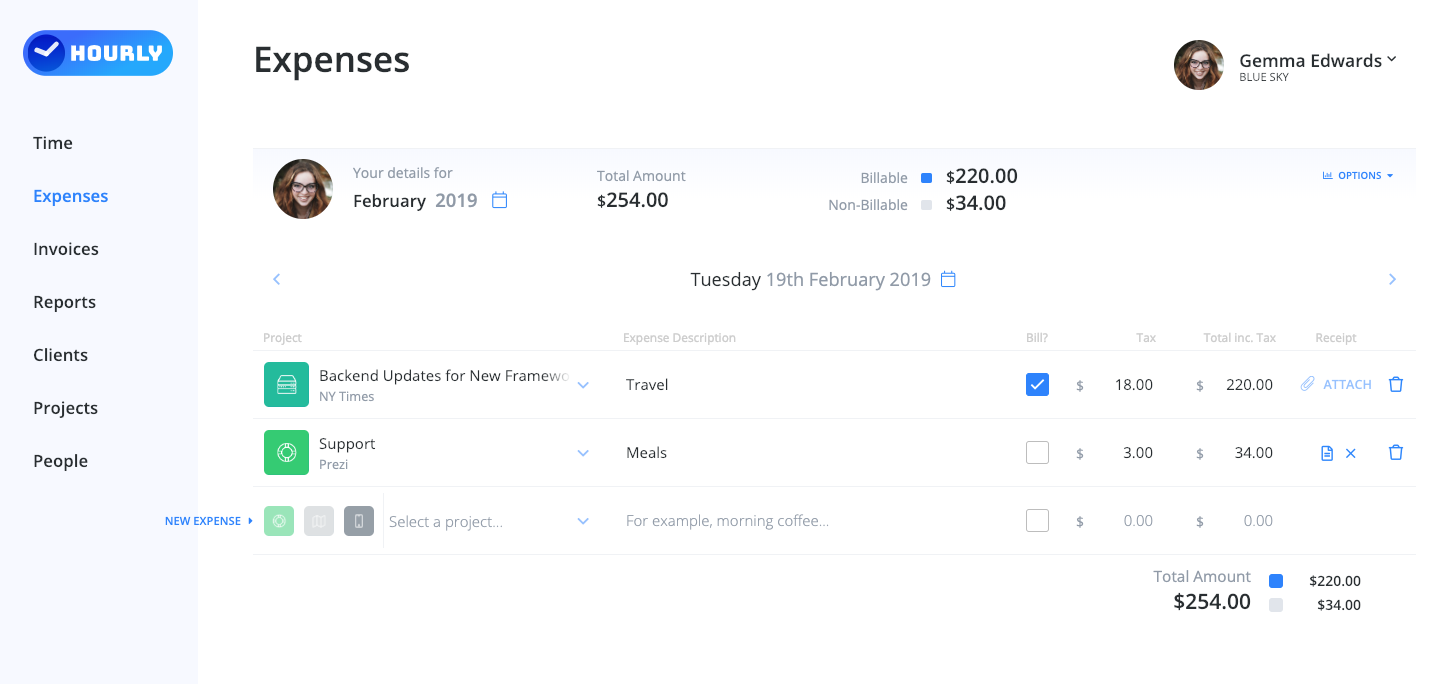The width and height of the screenshot is (1449, 684).
Task: Click the new expense tax field
Action: pos(1138,521)
